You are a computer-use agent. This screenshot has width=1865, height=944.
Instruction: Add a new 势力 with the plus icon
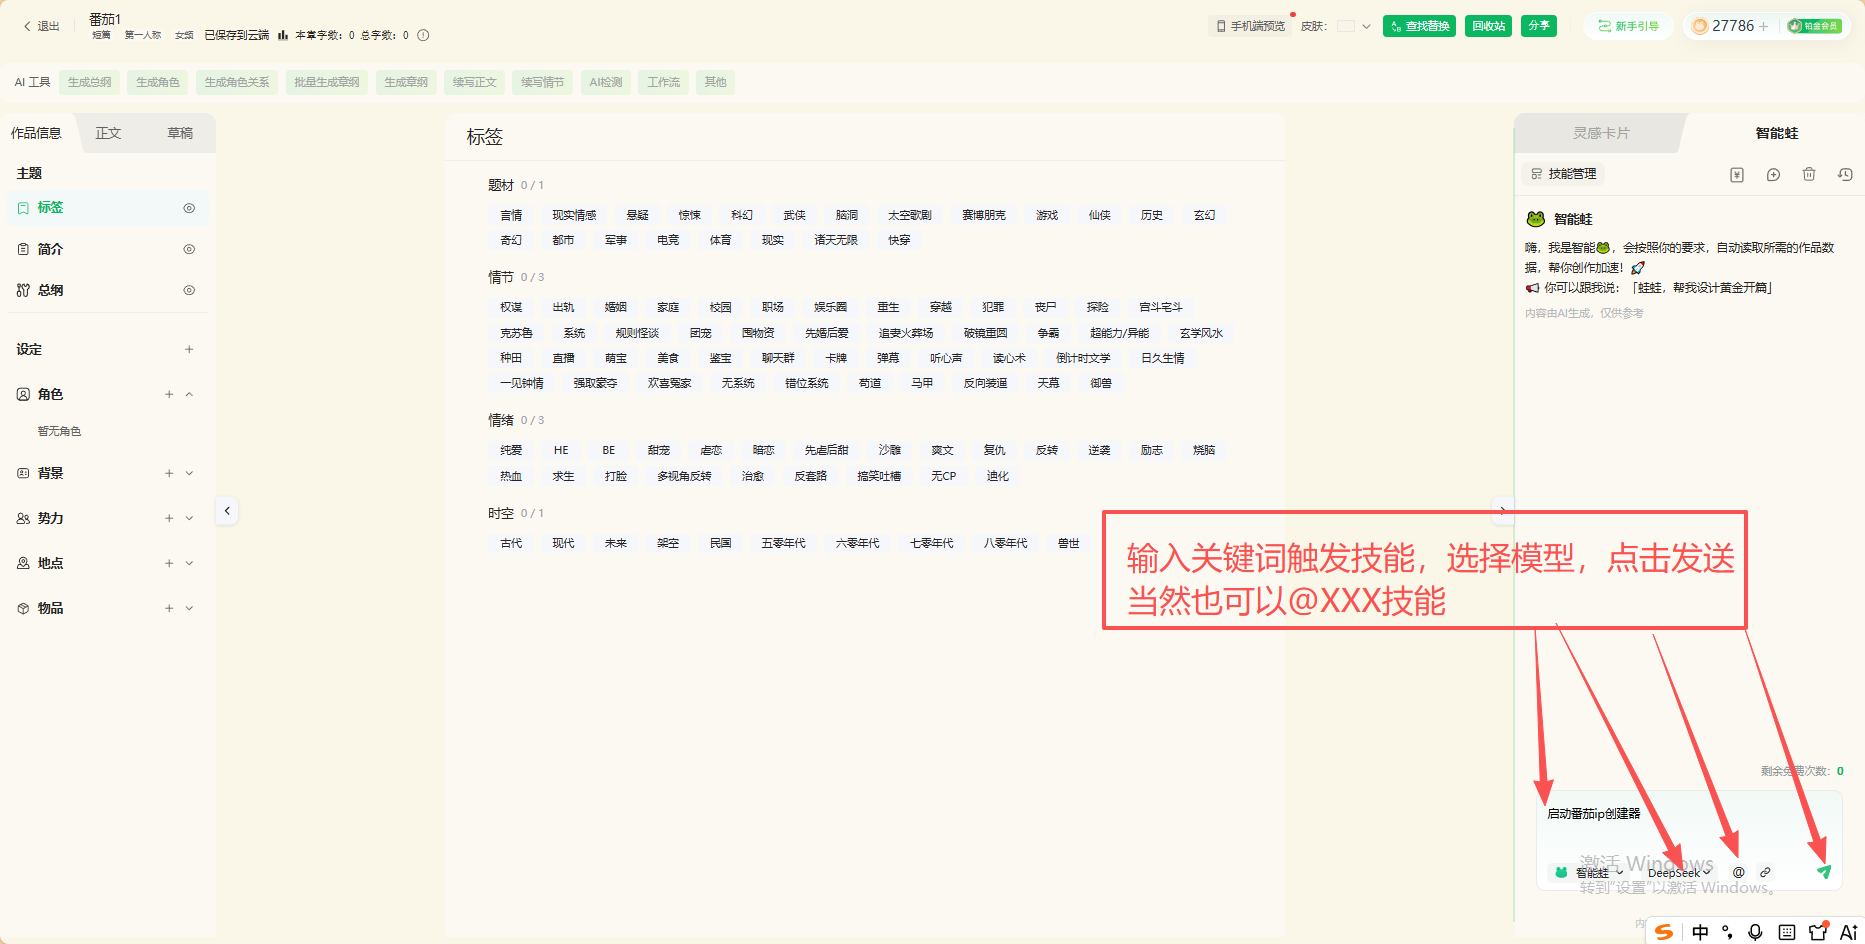click(x=169, y=518)
